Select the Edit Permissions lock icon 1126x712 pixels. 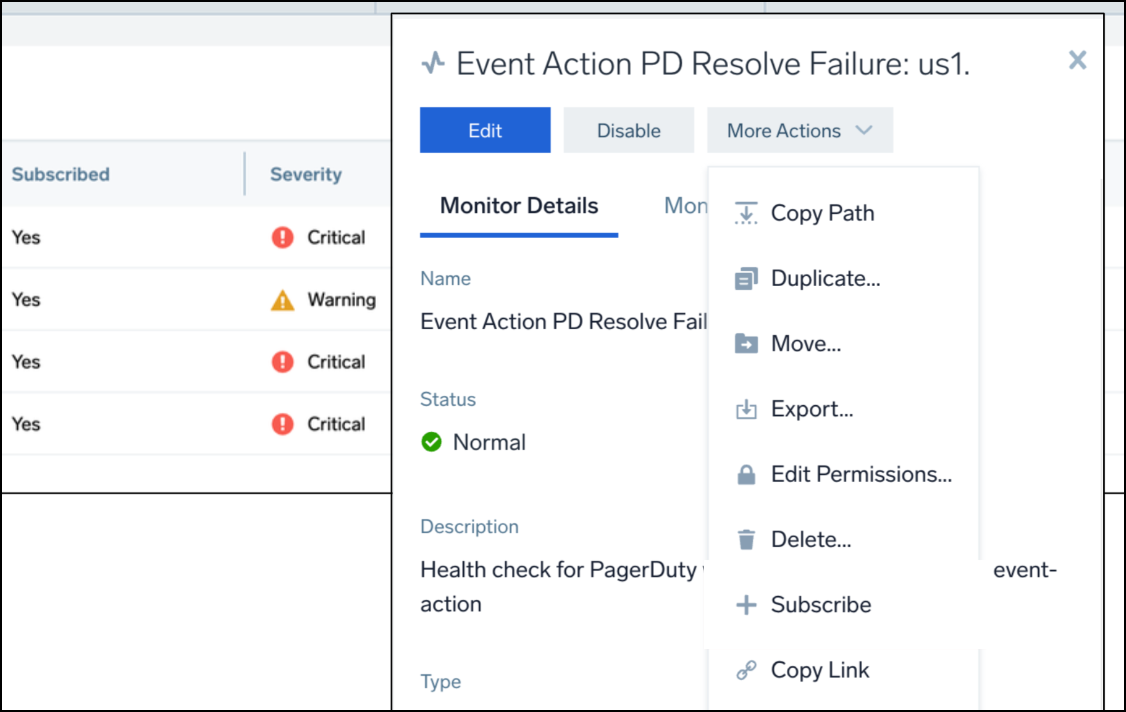746,474
